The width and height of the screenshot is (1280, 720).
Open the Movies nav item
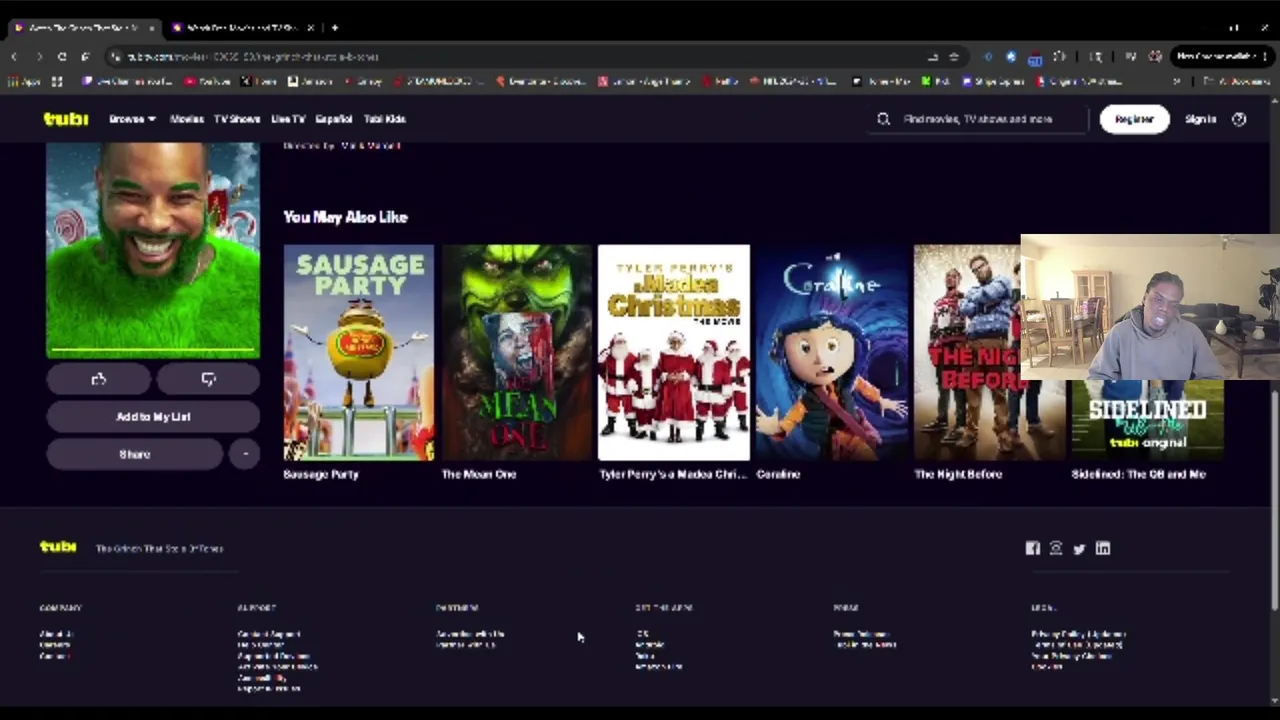[x=187, y=119]
